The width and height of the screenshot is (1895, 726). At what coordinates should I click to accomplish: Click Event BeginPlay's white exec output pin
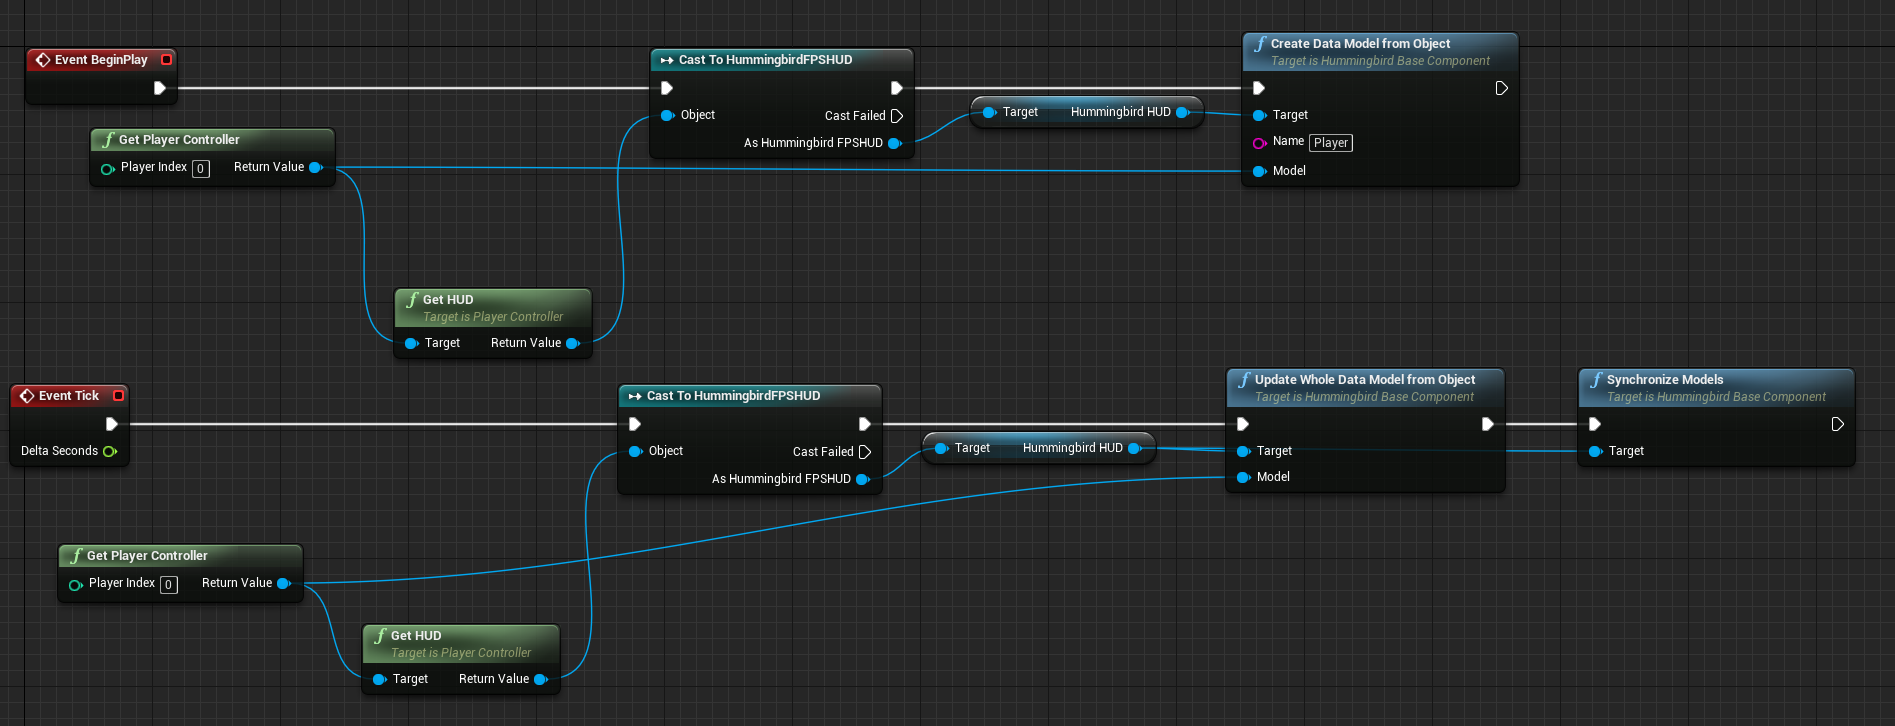tap(159, 88)
